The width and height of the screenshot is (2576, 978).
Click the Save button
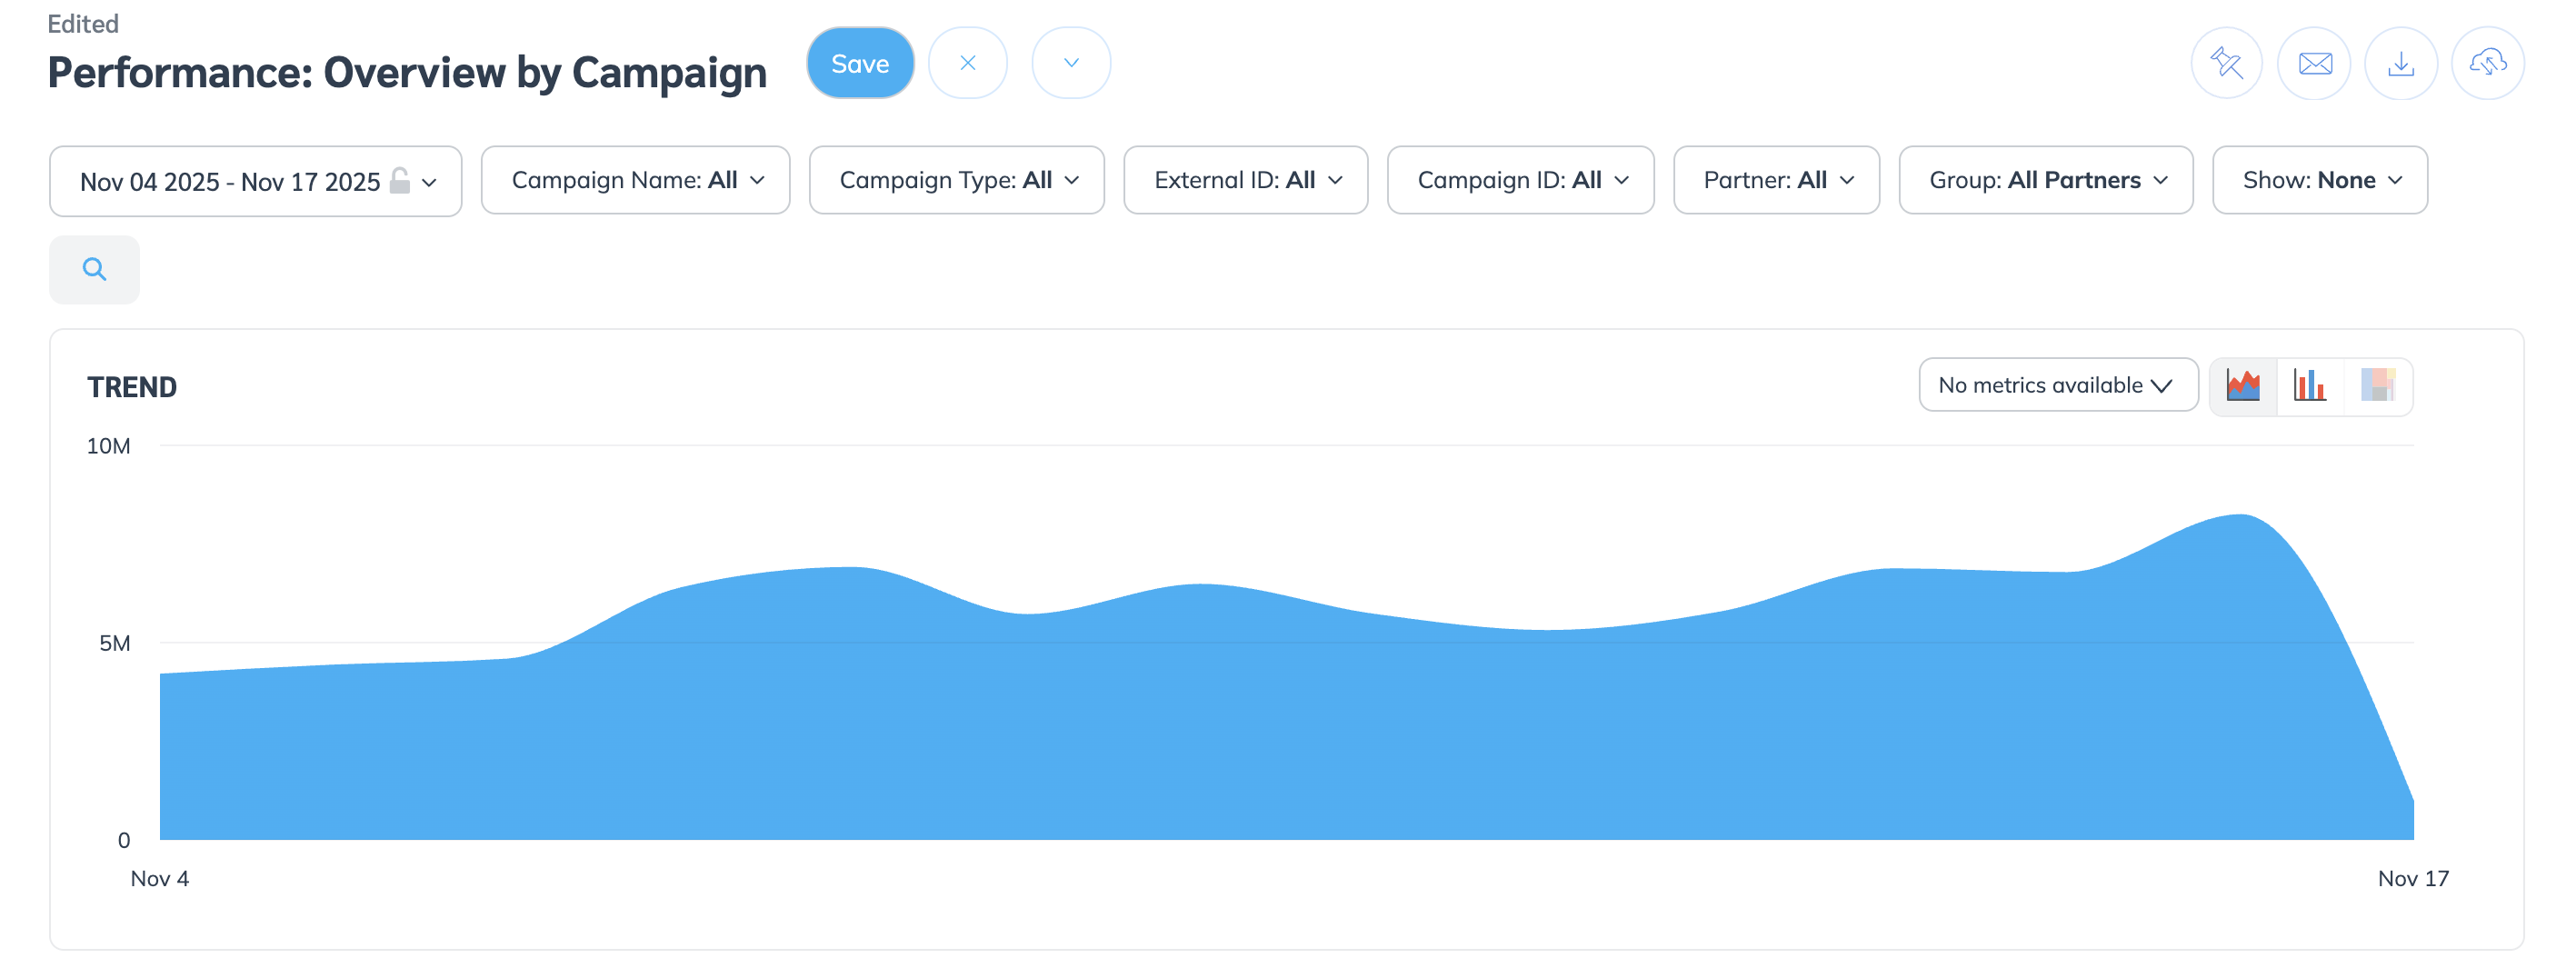[x=860, y=63]
